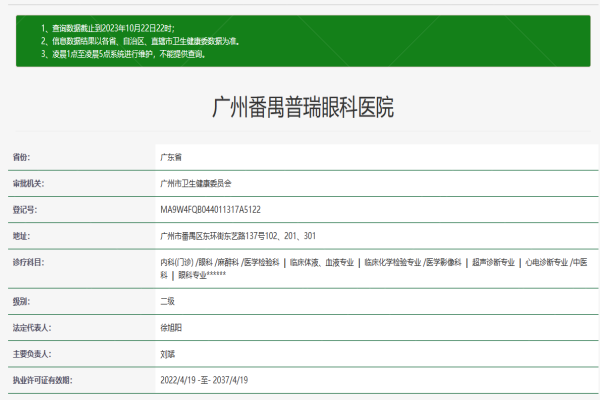
Task: Click the hospital title 广州番禺普瑞眼科医院
Action: click(x=303, y=108)
